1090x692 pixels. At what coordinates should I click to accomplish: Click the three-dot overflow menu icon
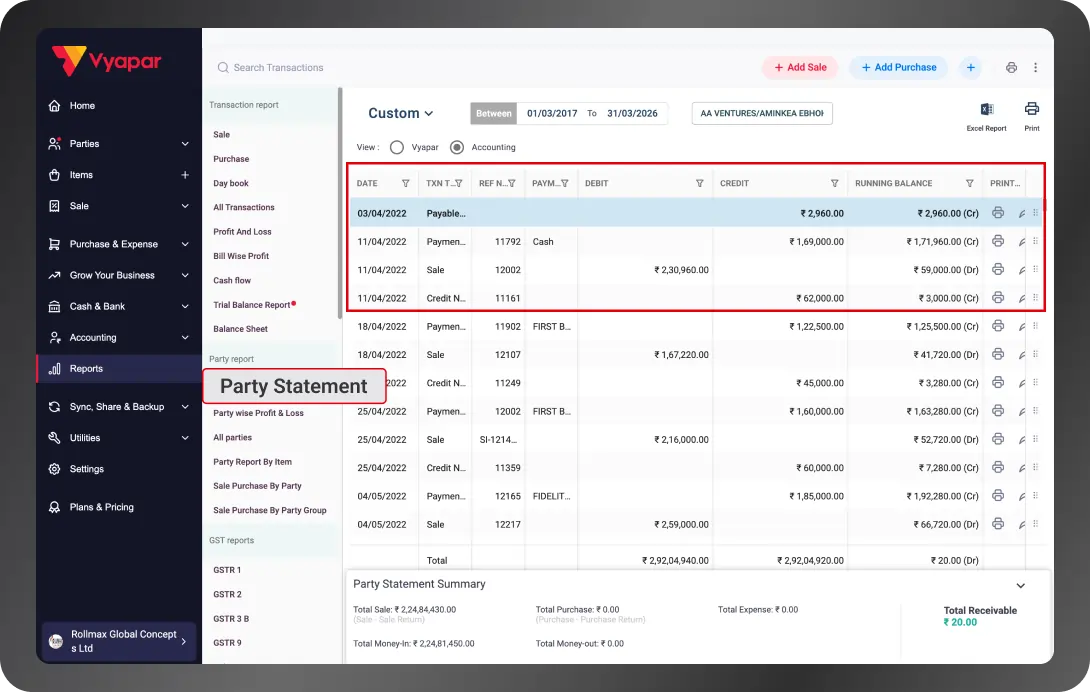[1037, 67]
